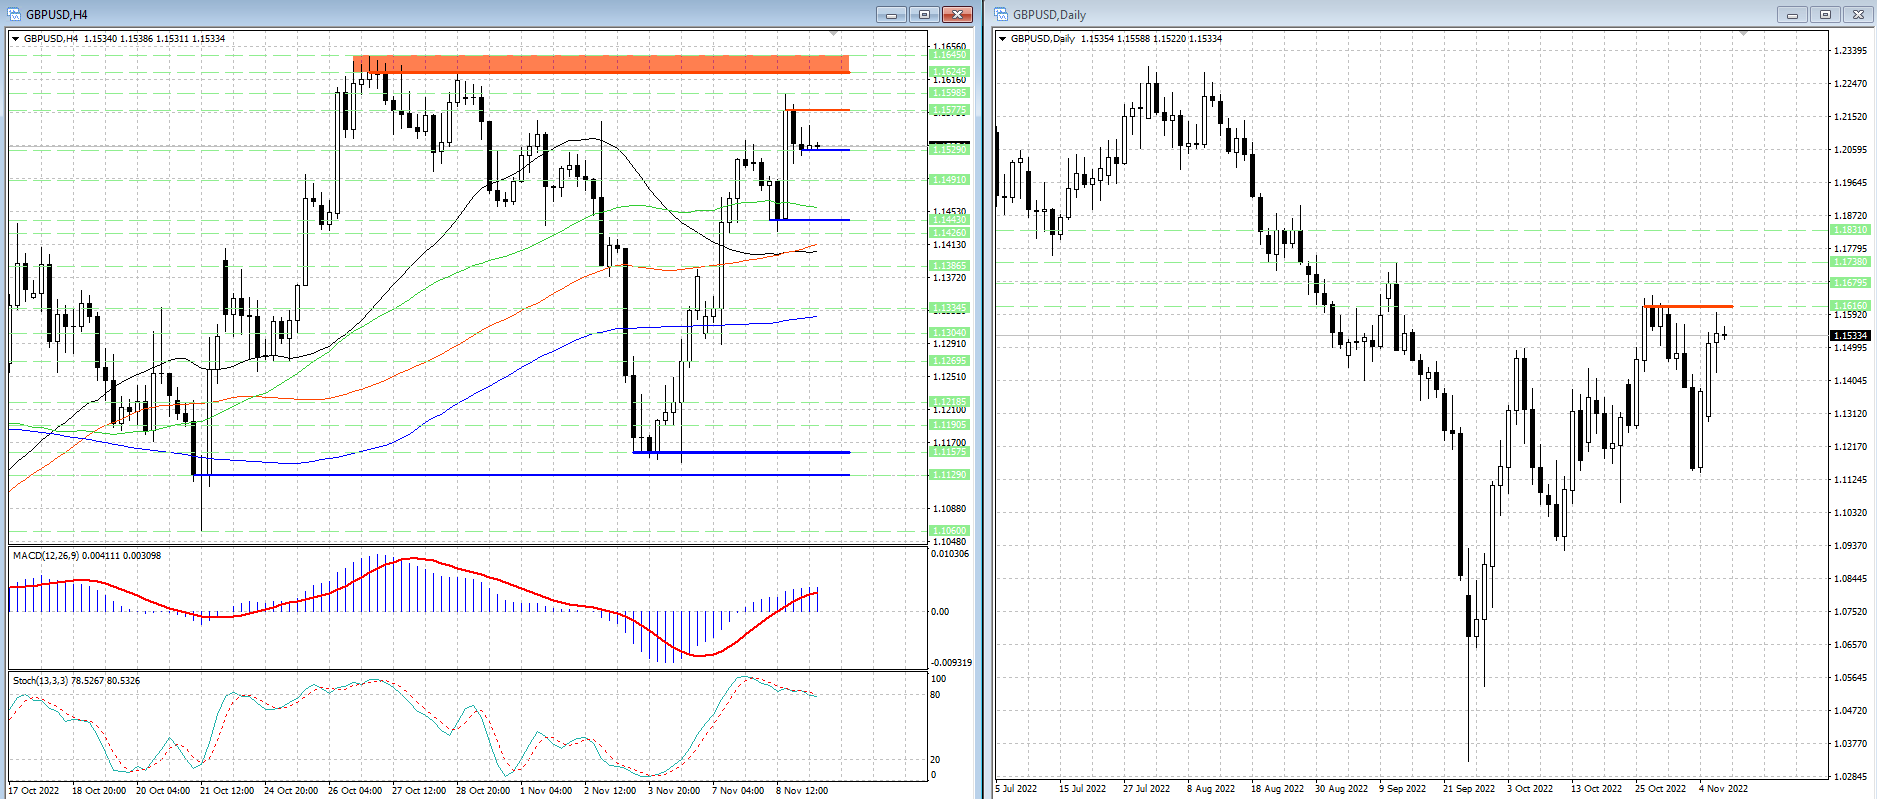Click the GBPUSD,Daily window title bar text
This screenshot has width=1877, height=799.
click(1049, 14)
